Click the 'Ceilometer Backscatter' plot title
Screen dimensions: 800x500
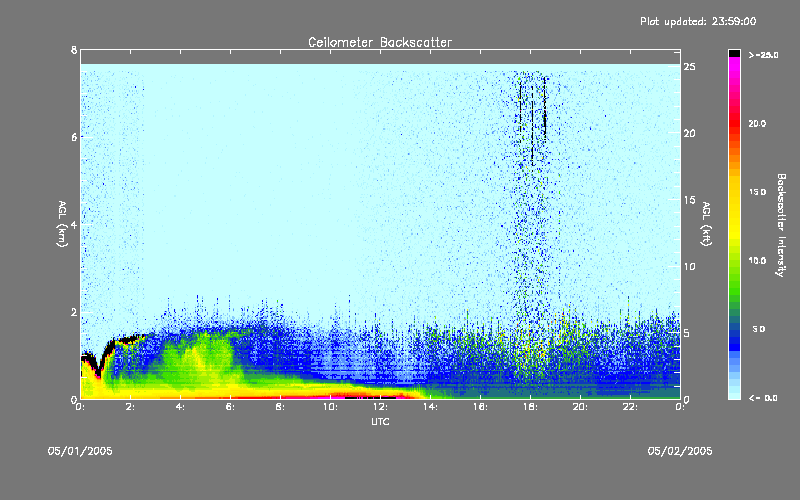(x=380, y=42)
